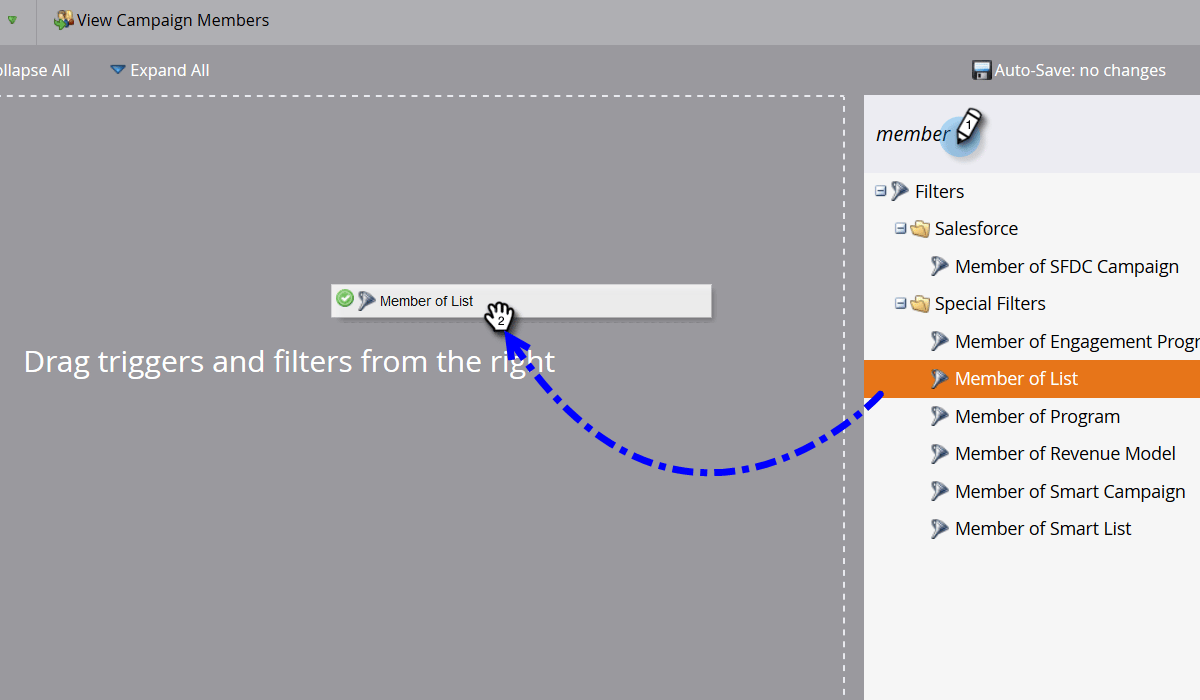Click the Salesforce folder icon
The width and height of the screenshot is (1200, 700).
[x=920, y=228]
